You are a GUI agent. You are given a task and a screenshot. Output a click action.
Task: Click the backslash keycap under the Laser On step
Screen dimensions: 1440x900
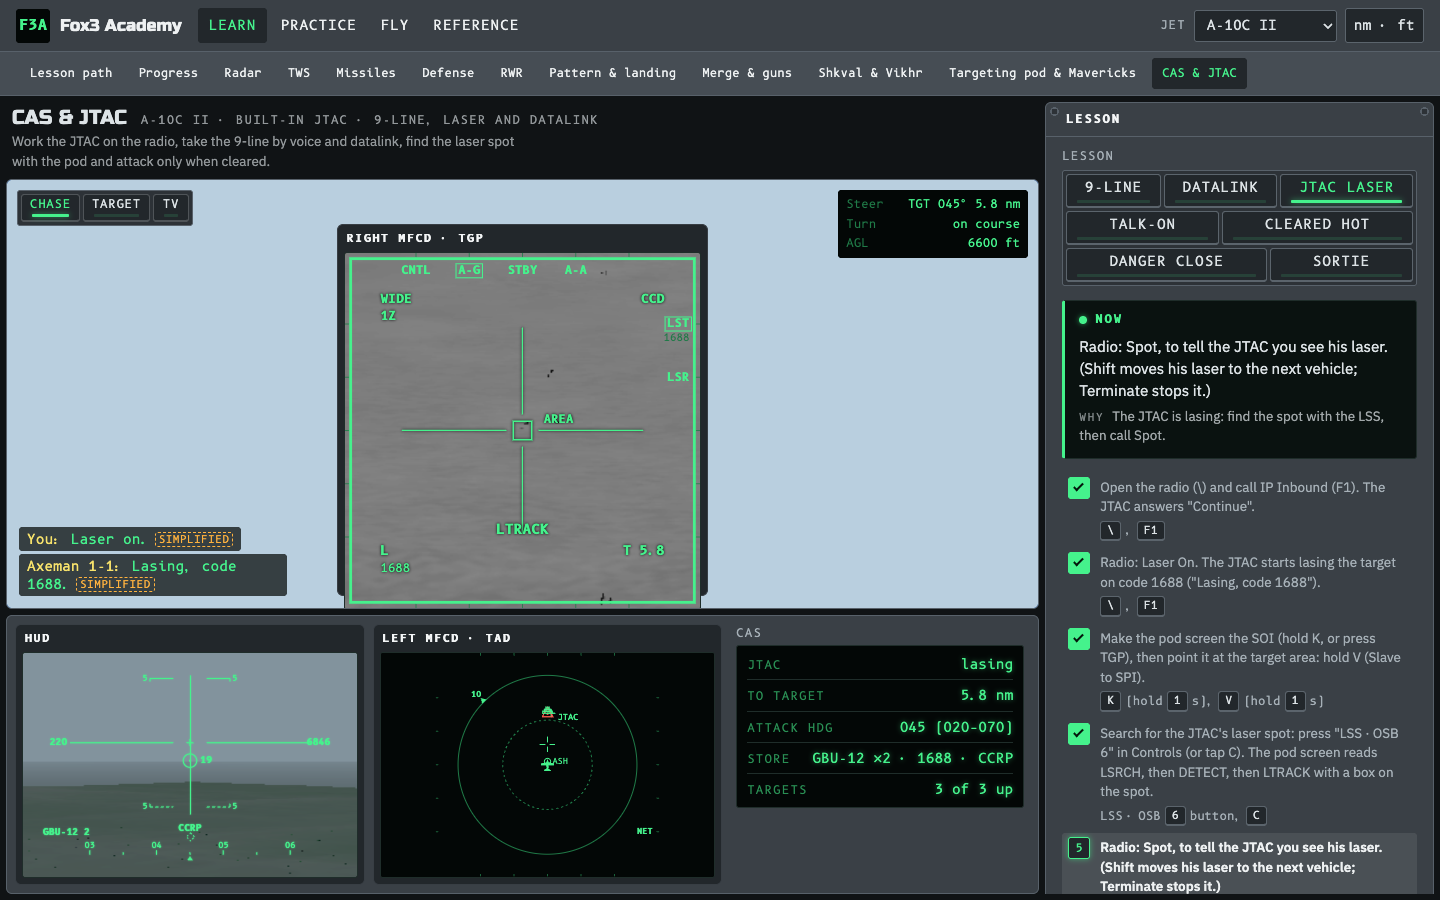tap(1110, 606)
